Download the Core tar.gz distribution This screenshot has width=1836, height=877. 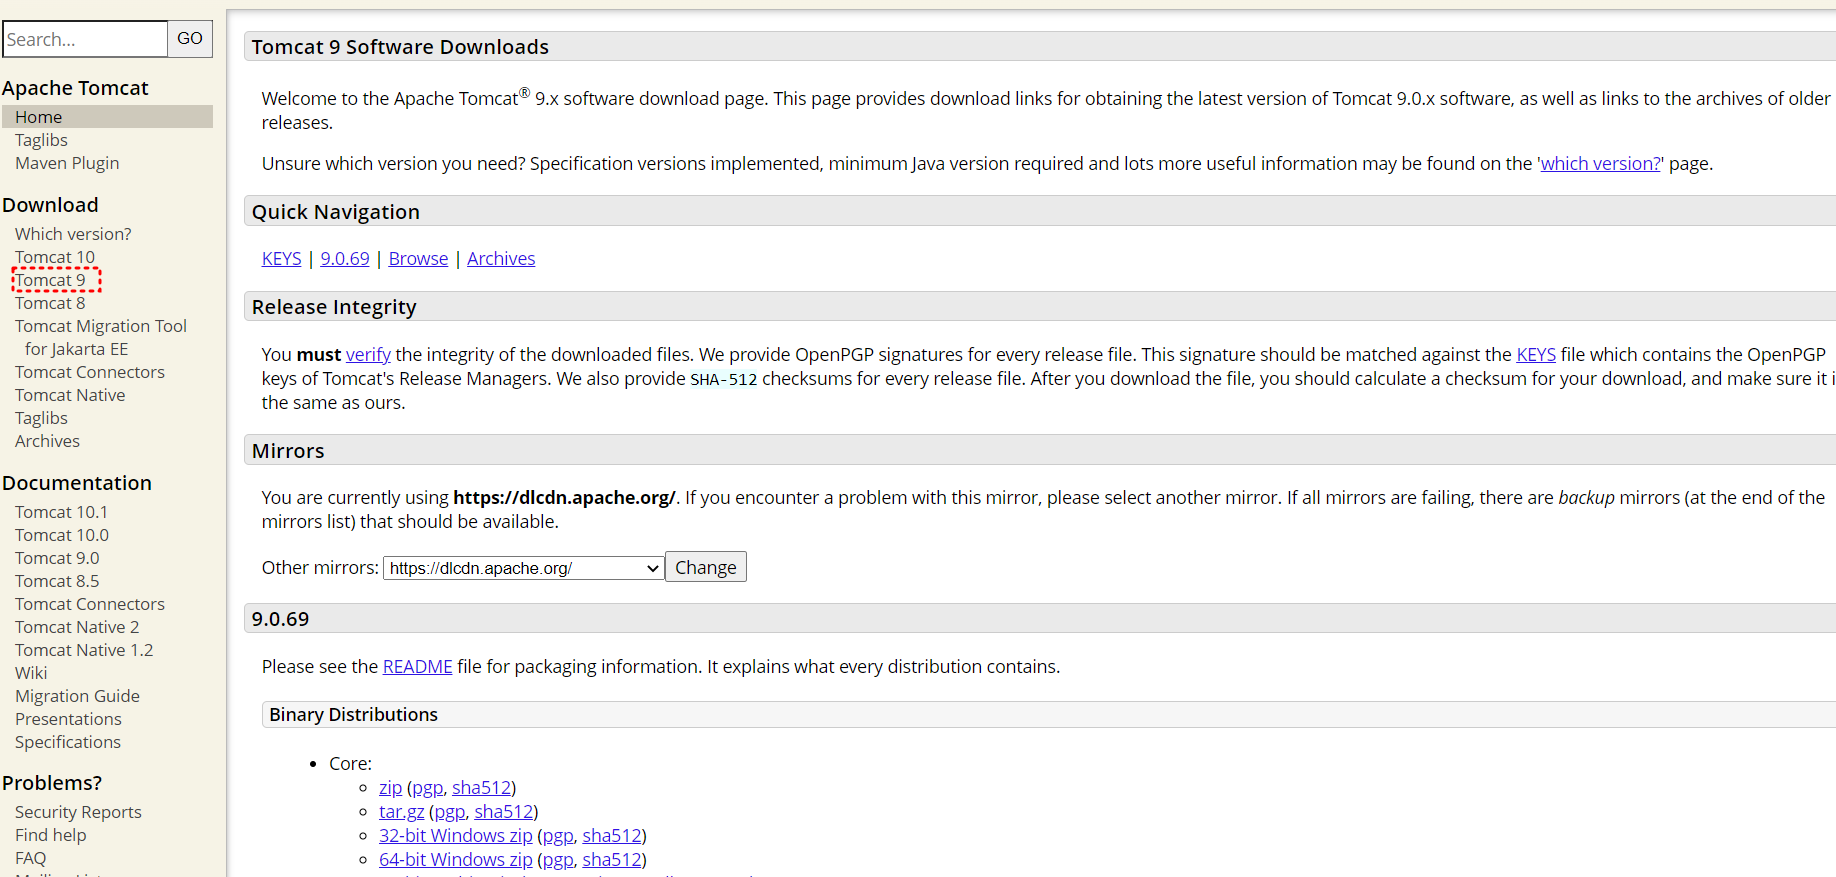(x=401, y=811)
